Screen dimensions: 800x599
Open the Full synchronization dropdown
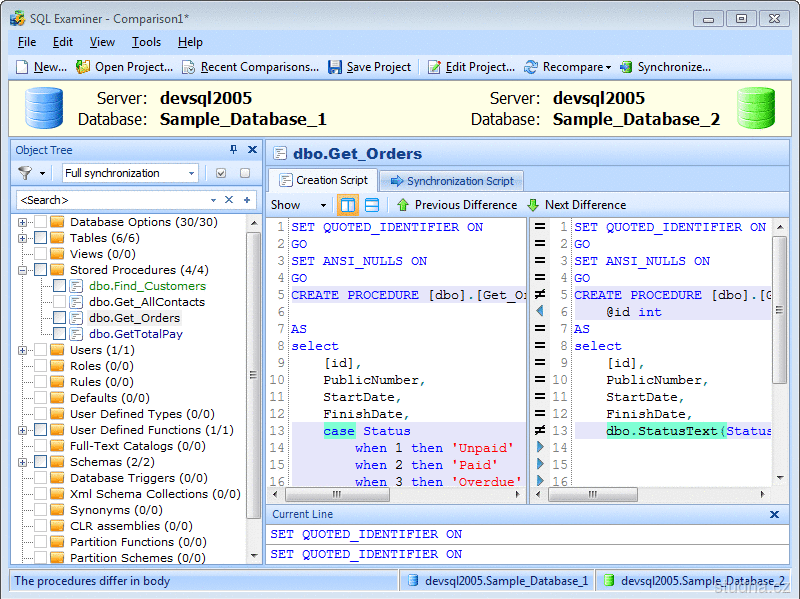191,173
